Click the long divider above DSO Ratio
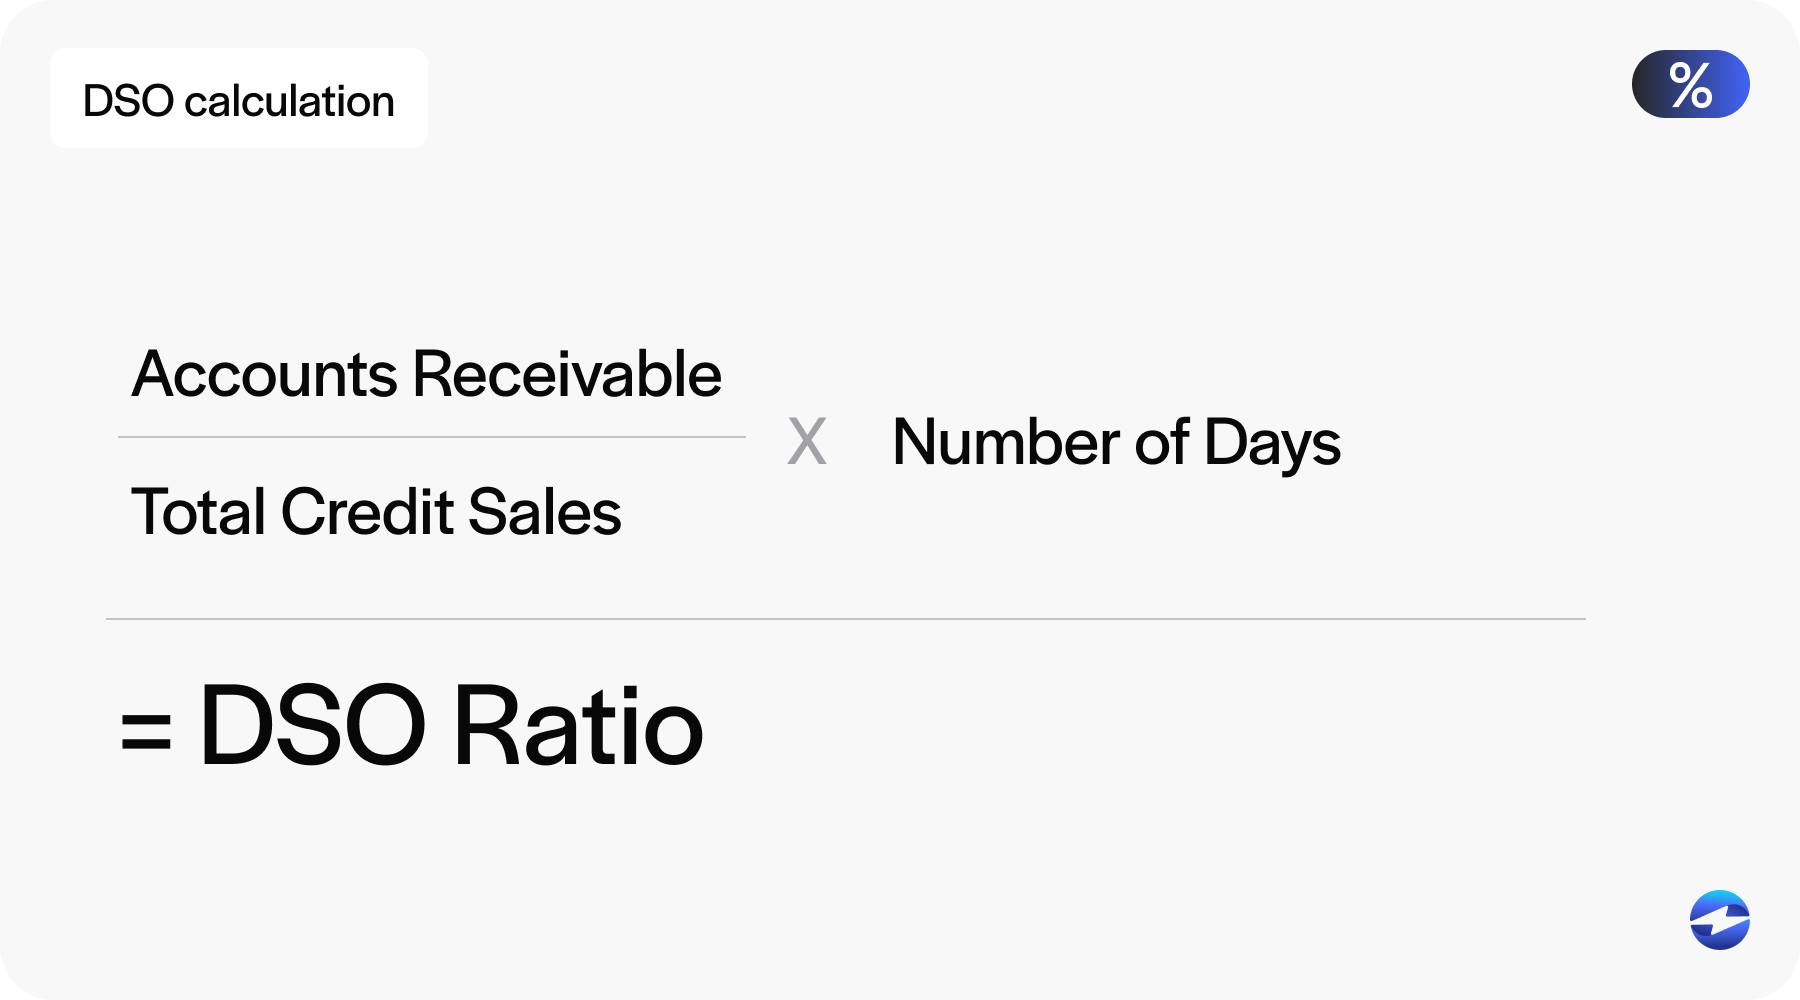The image size is (1800, 1000). (845, 619)
